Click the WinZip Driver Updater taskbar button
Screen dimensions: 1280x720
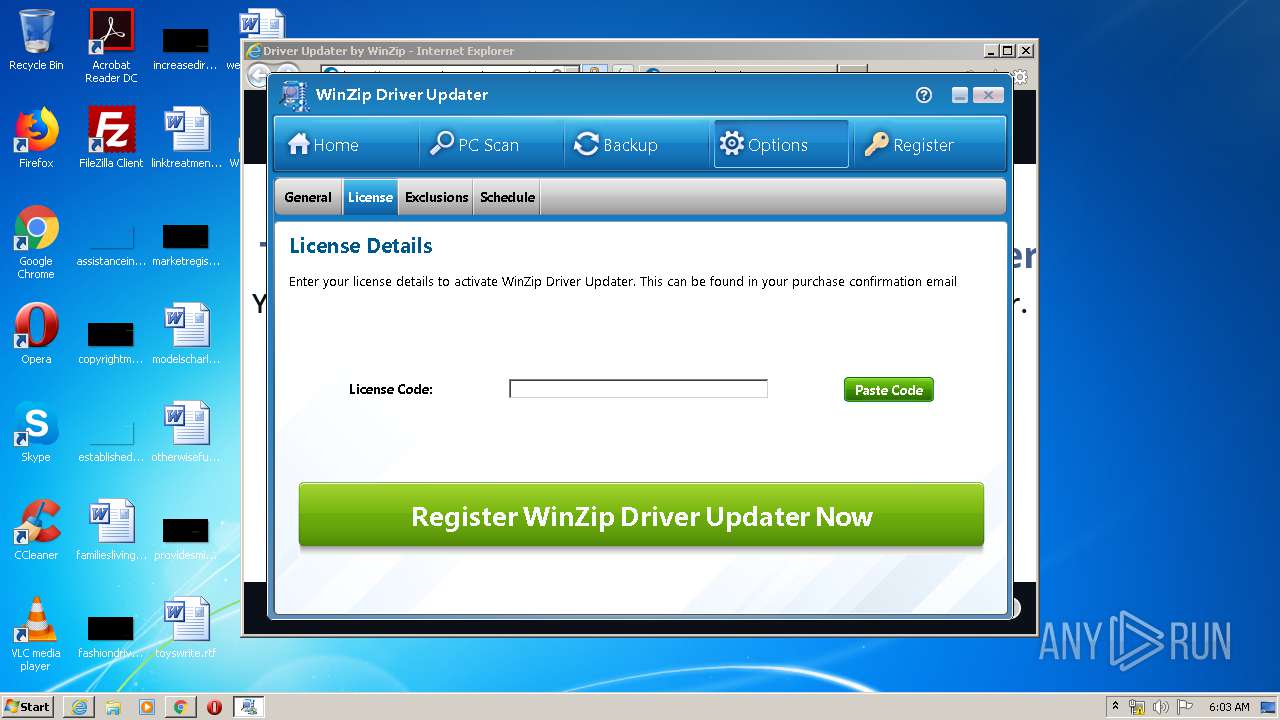point(249,706)
